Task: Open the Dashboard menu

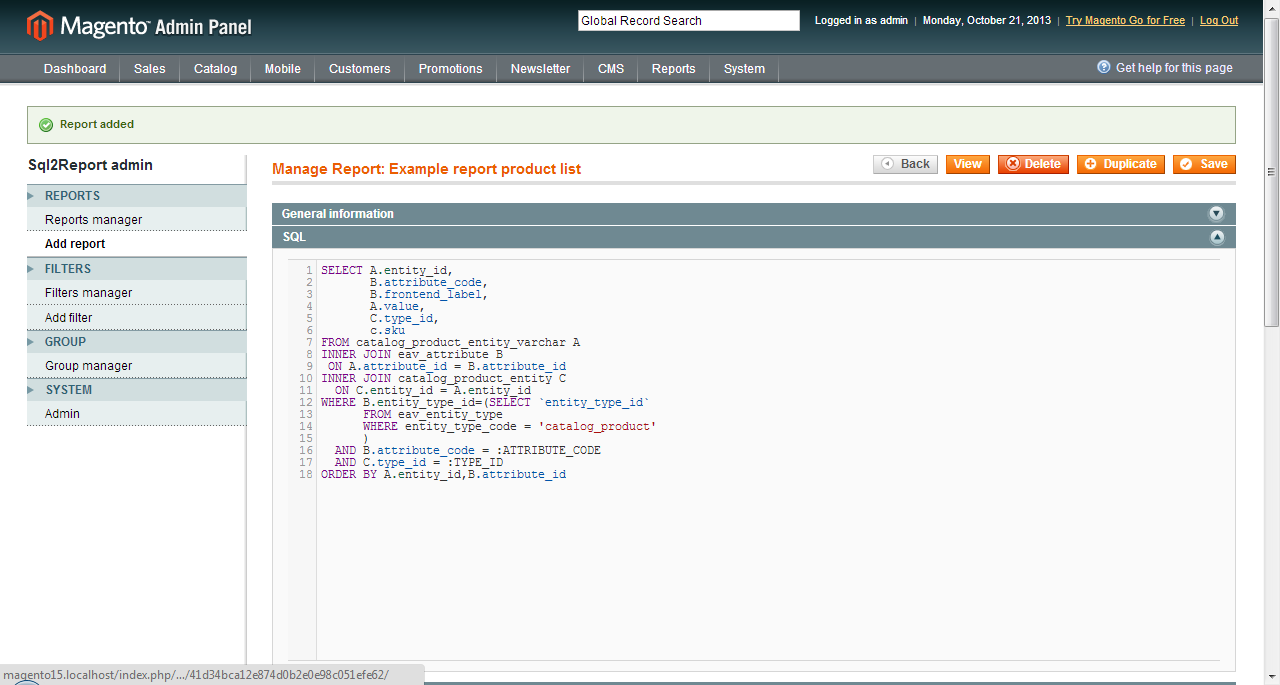Action: pos(75,69)
